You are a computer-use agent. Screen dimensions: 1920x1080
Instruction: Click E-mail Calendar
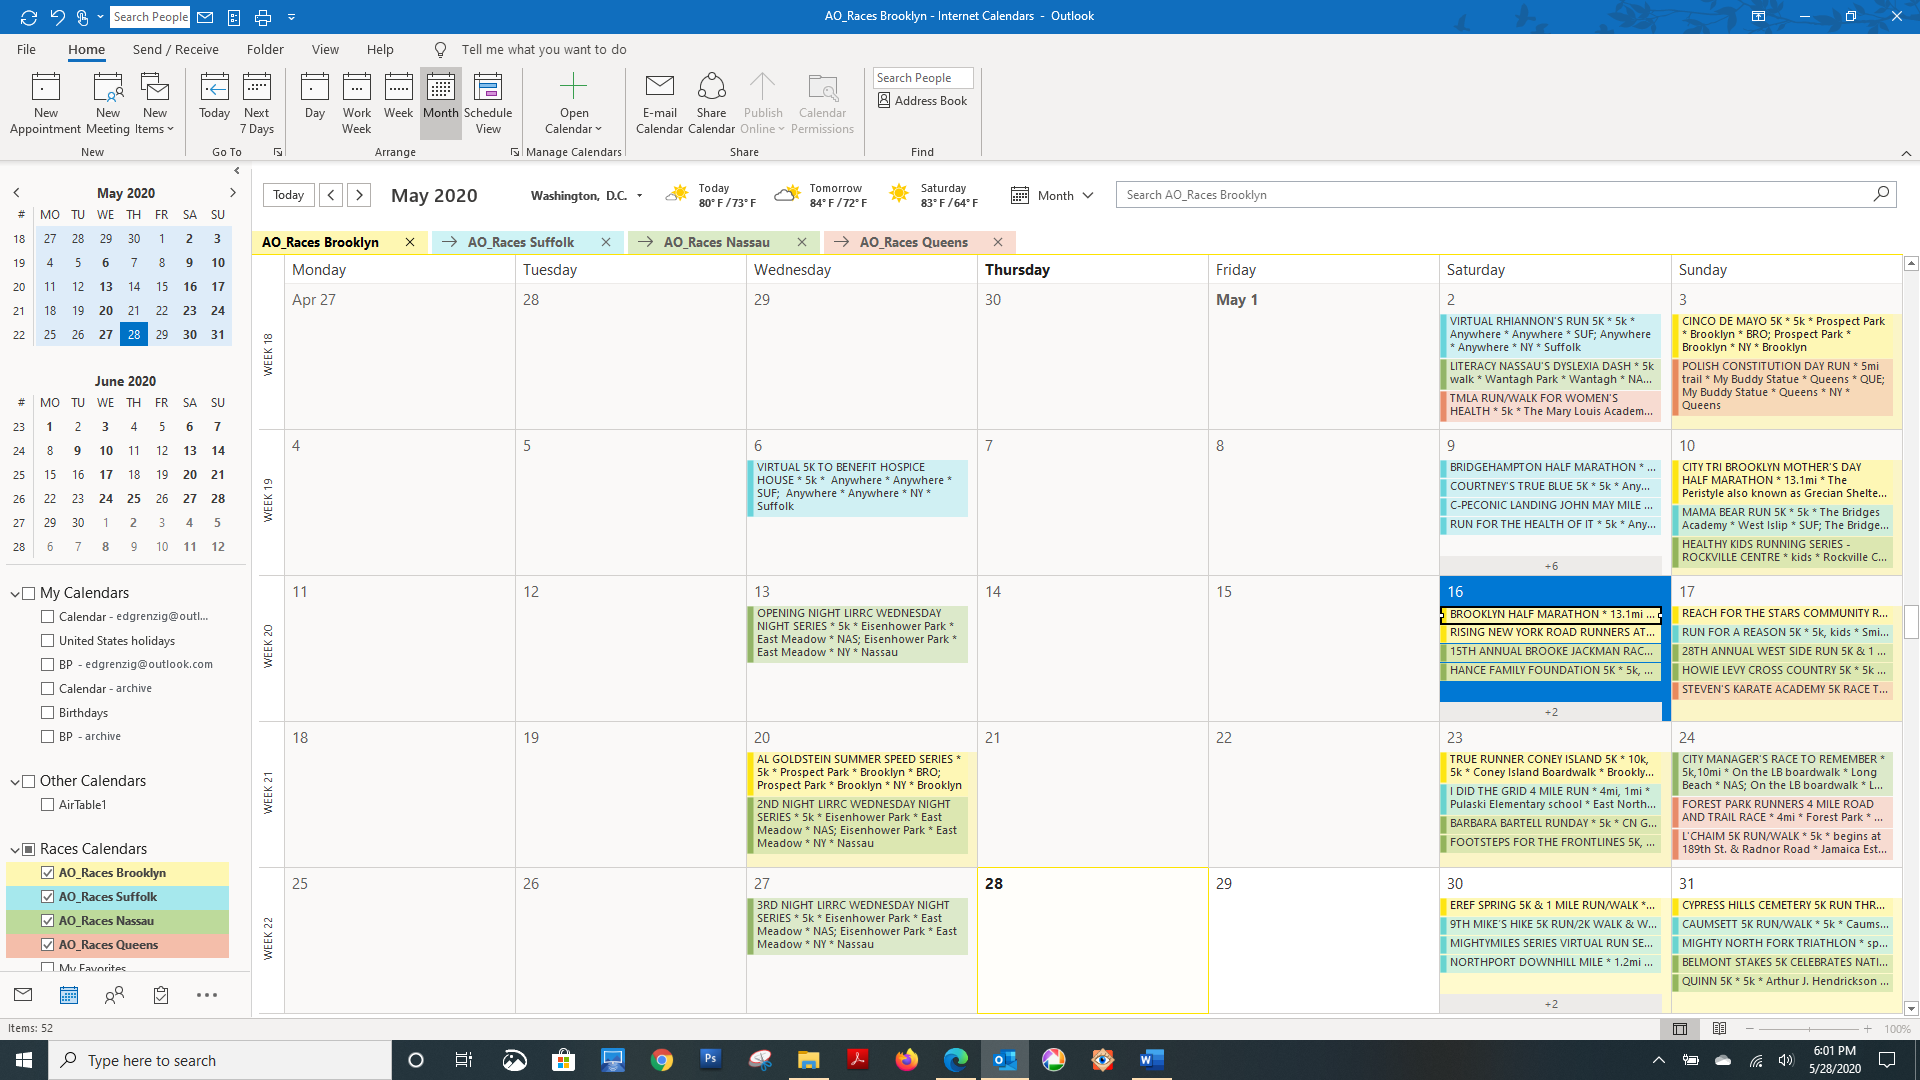(660, 103)
